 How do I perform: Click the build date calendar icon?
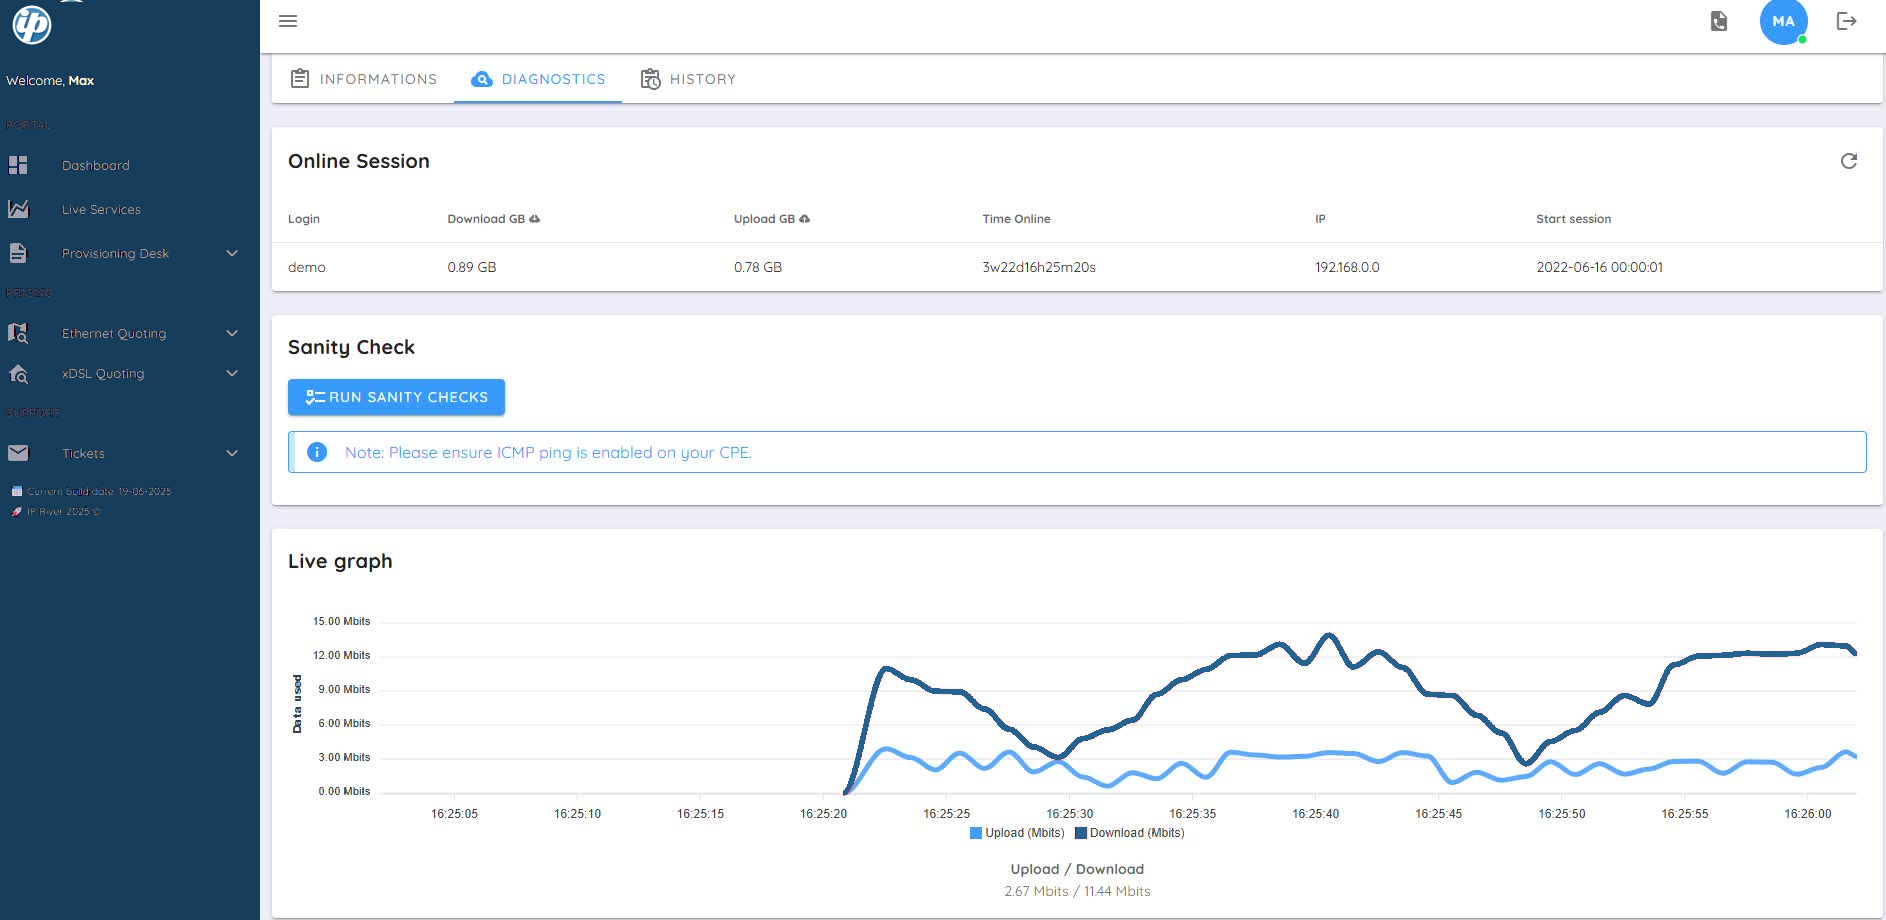coord(16,491)
